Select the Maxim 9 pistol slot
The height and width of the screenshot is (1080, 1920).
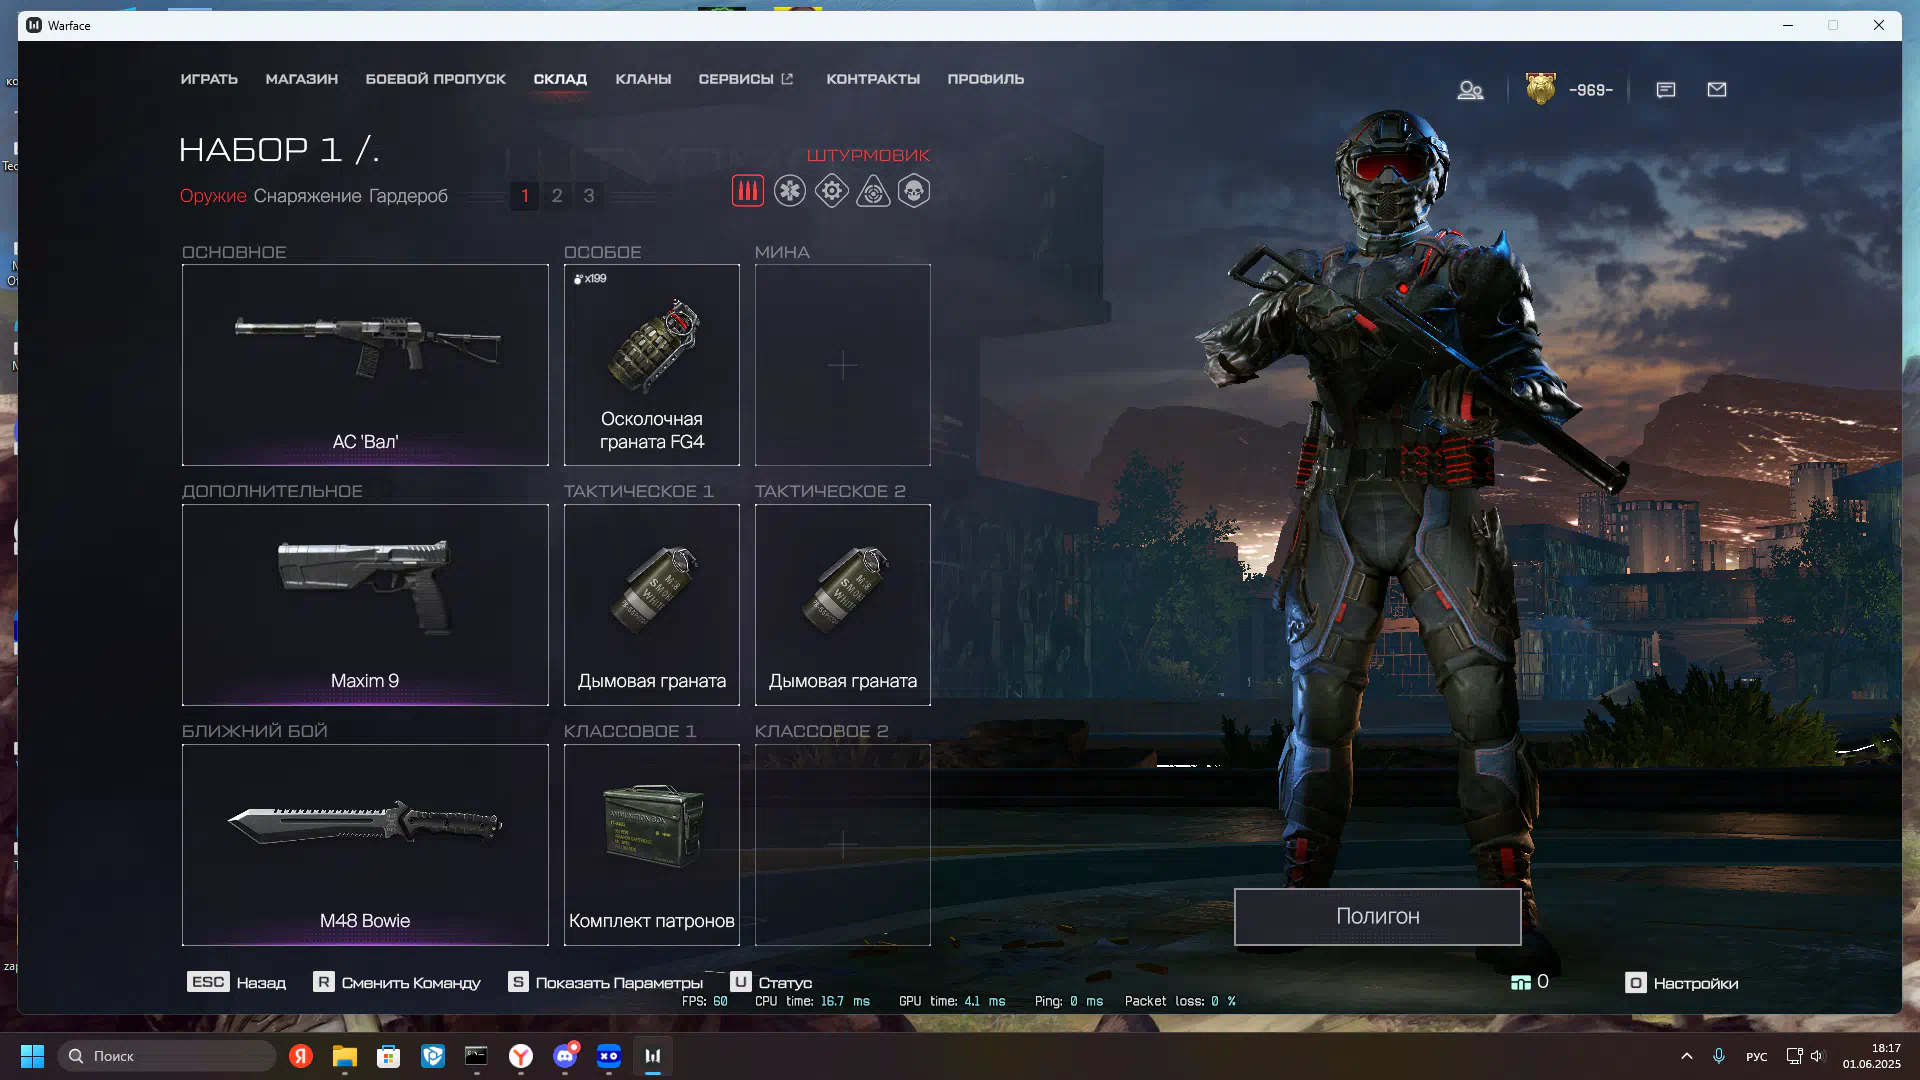click(x=365, y=605)
